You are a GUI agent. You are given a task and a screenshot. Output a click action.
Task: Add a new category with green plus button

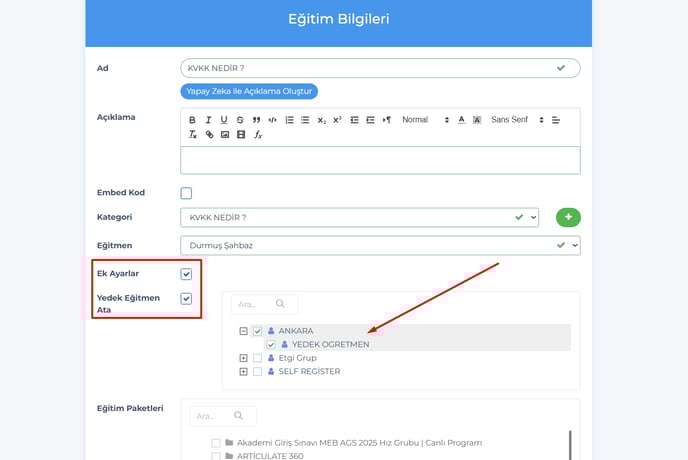(x=567, y=217)
